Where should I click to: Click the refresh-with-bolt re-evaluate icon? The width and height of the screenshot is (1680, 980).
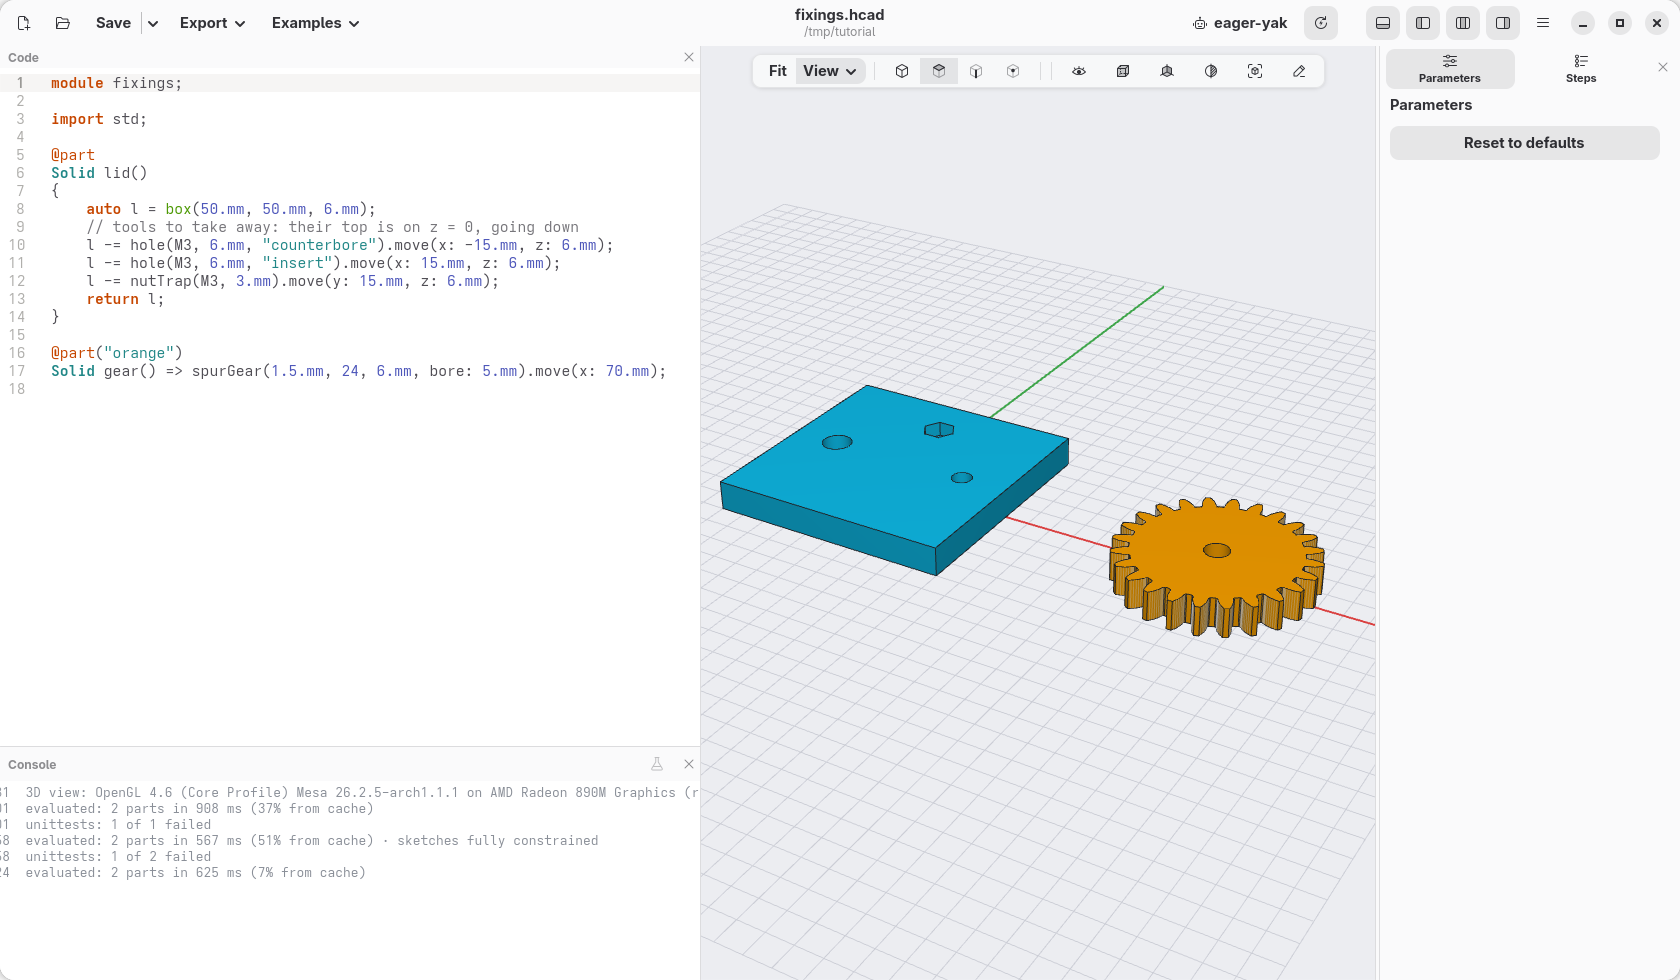[x=1321, y=23]
